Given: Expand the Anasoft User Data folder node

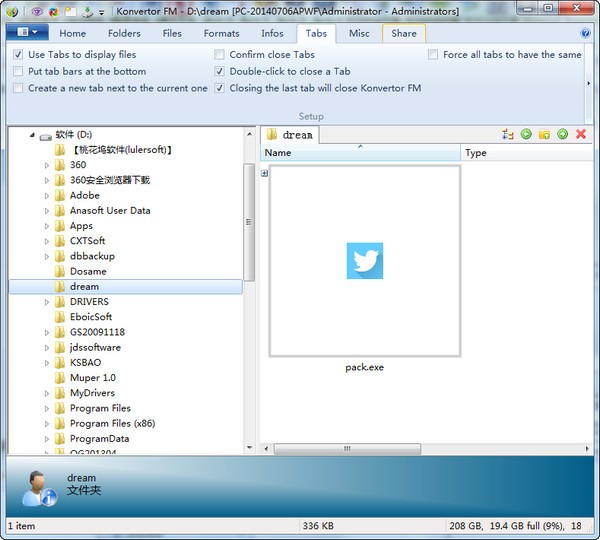Looking at the screenshot, I should point(47,211).
